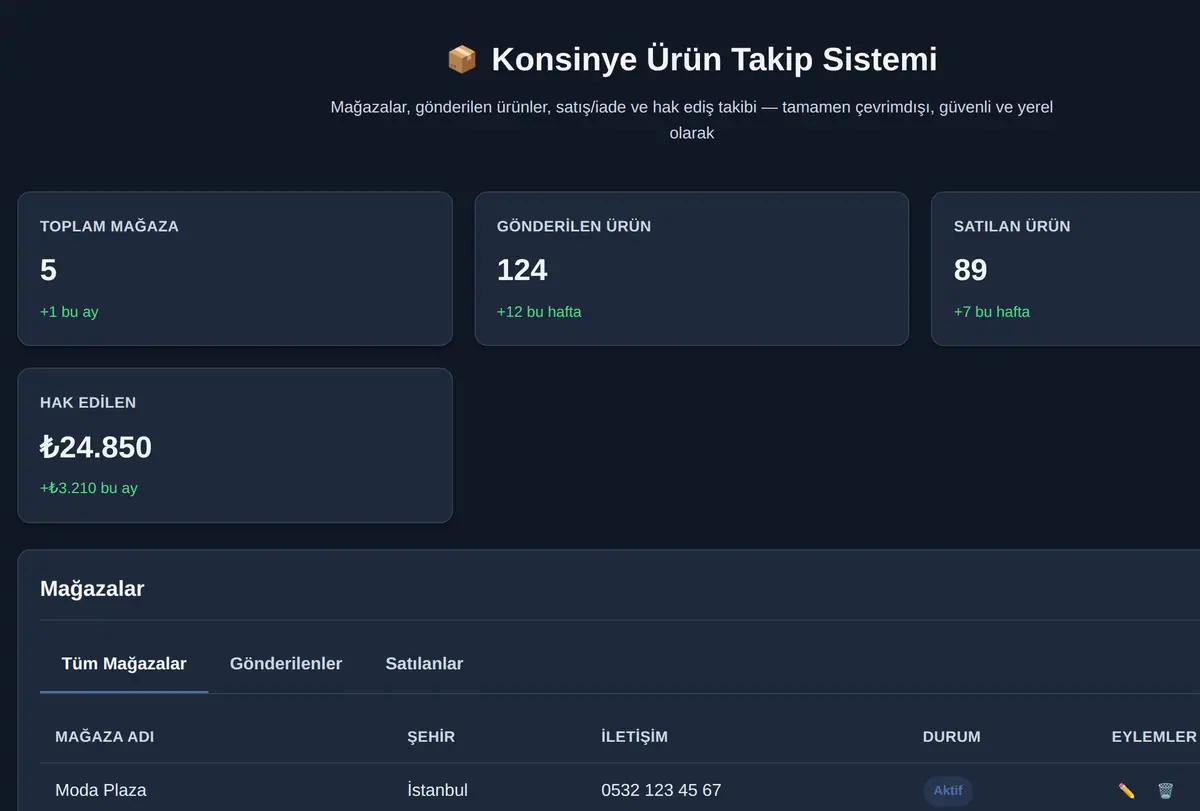1200x811 pixels.
Task: Click the Şehir column header
Action: click(x=431, y=737)
